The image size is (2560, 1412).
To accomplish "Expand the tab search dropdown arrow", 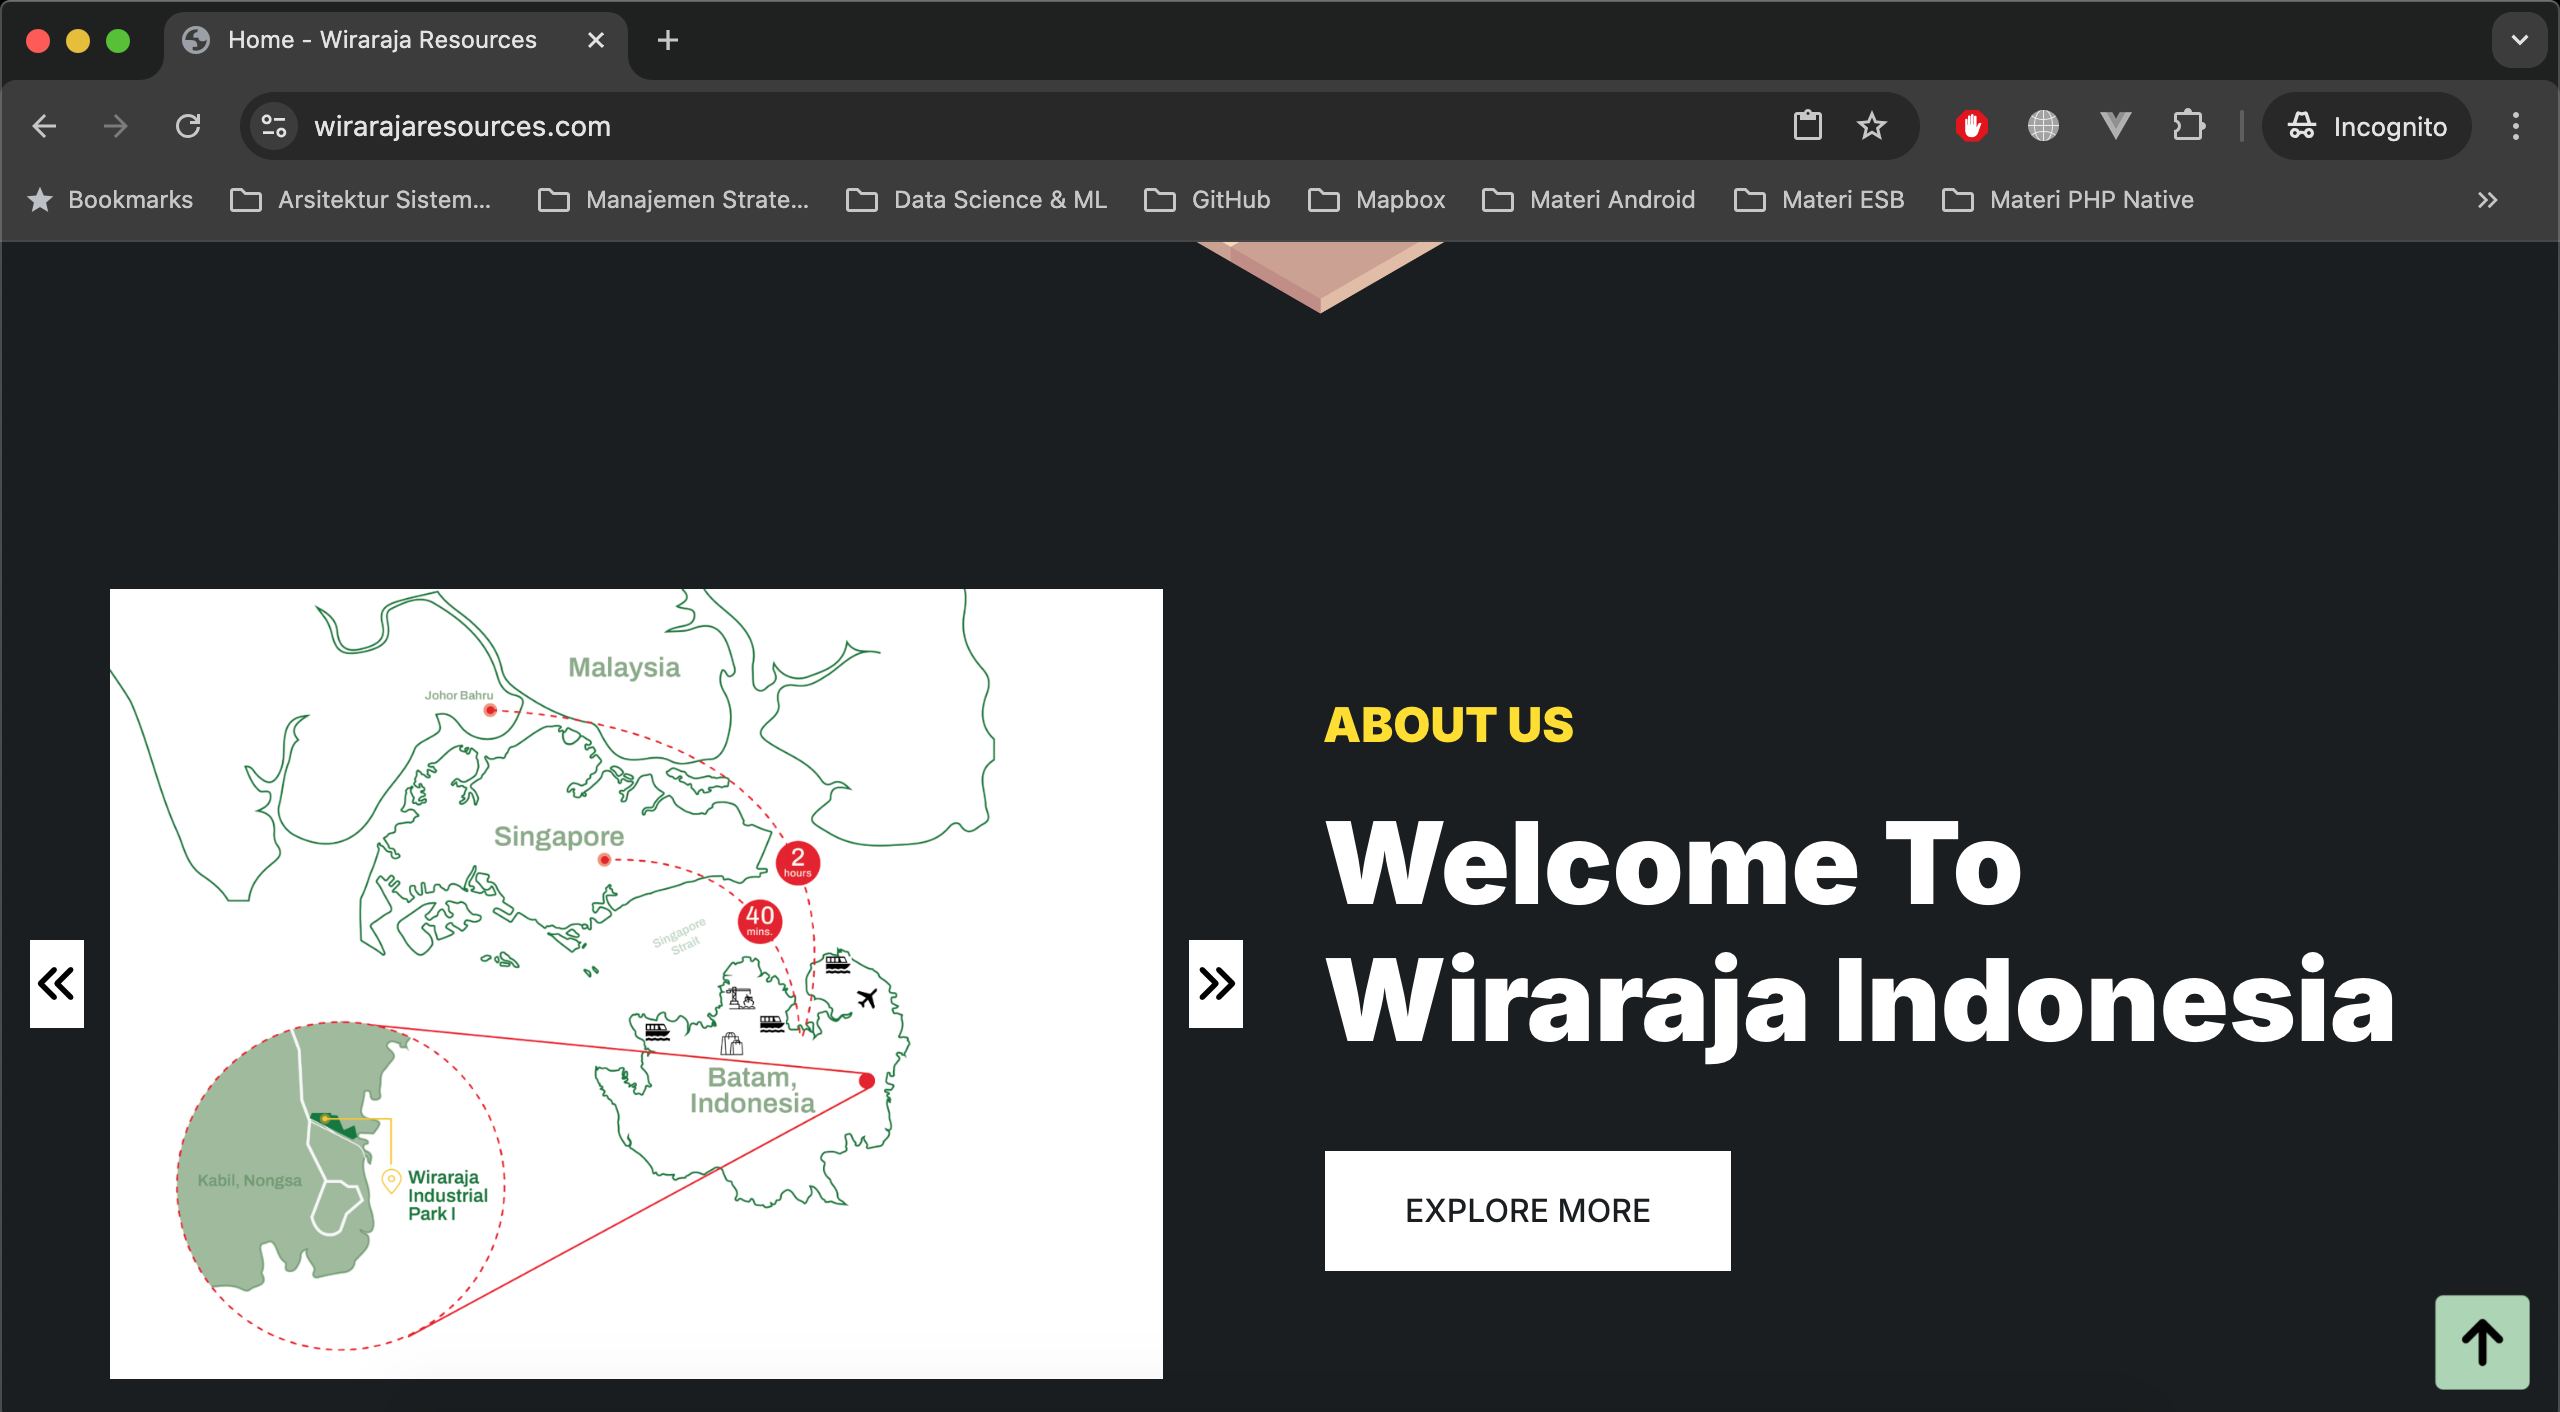I will coord(2519,40).
